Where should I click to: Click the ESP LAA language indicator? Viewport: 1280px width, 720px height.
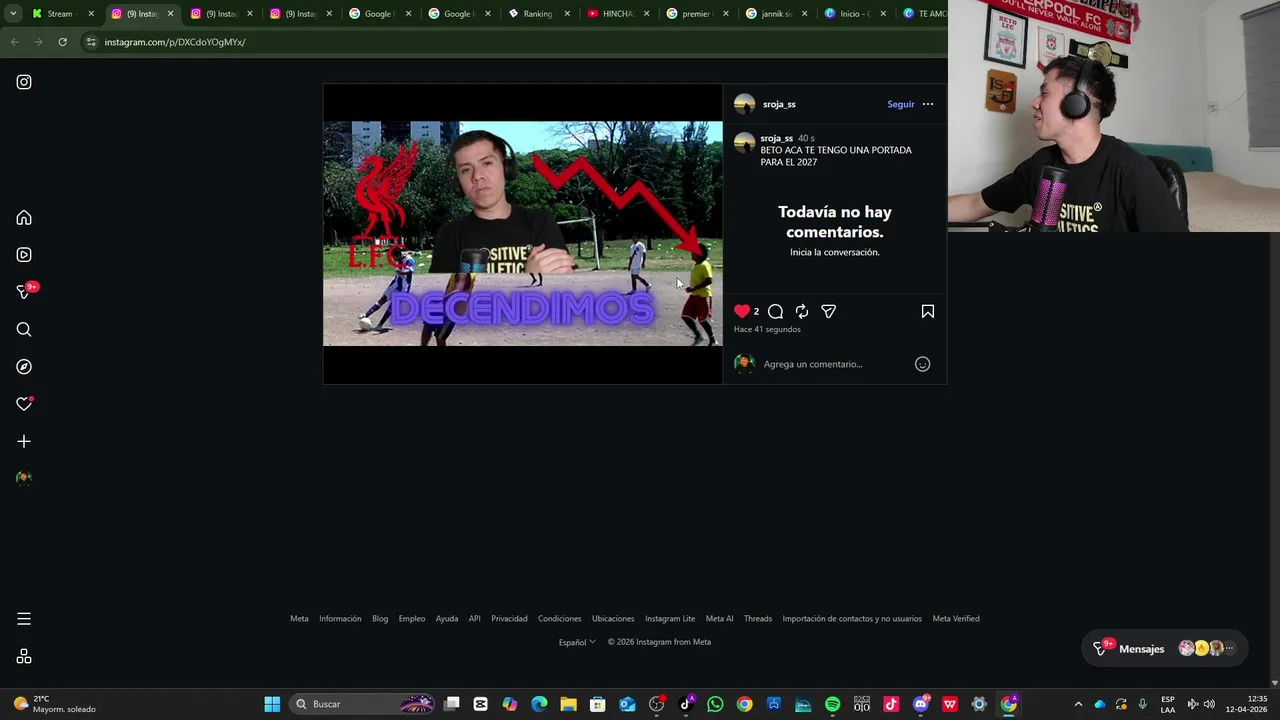click(x=1167, y=704)
